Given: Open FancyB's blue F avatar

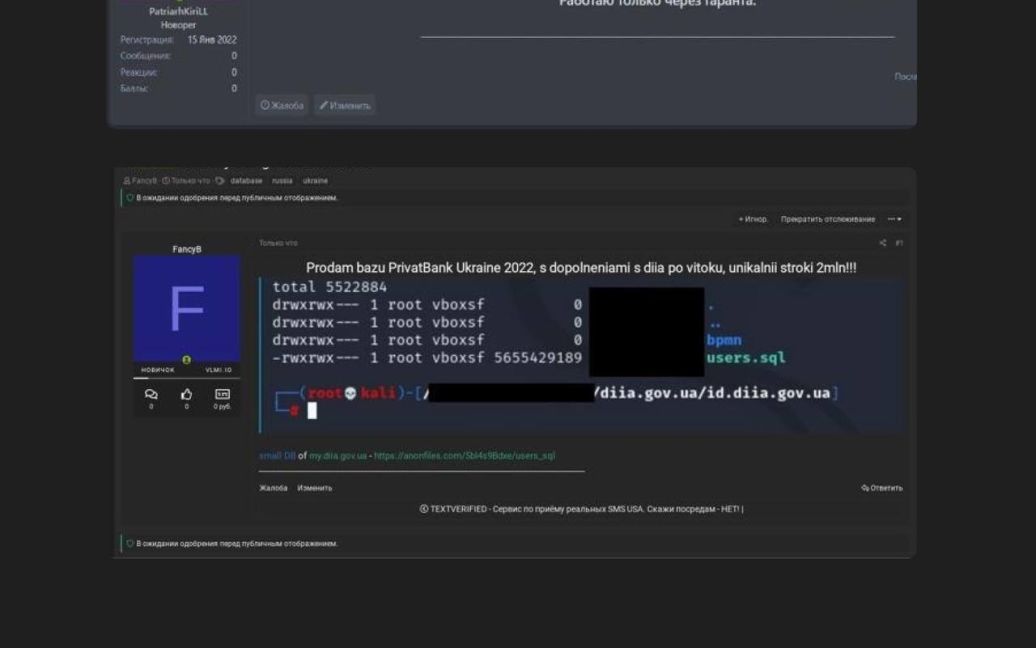Looking at the screenshot, I should pyautogui.click(x=186, y=308).
